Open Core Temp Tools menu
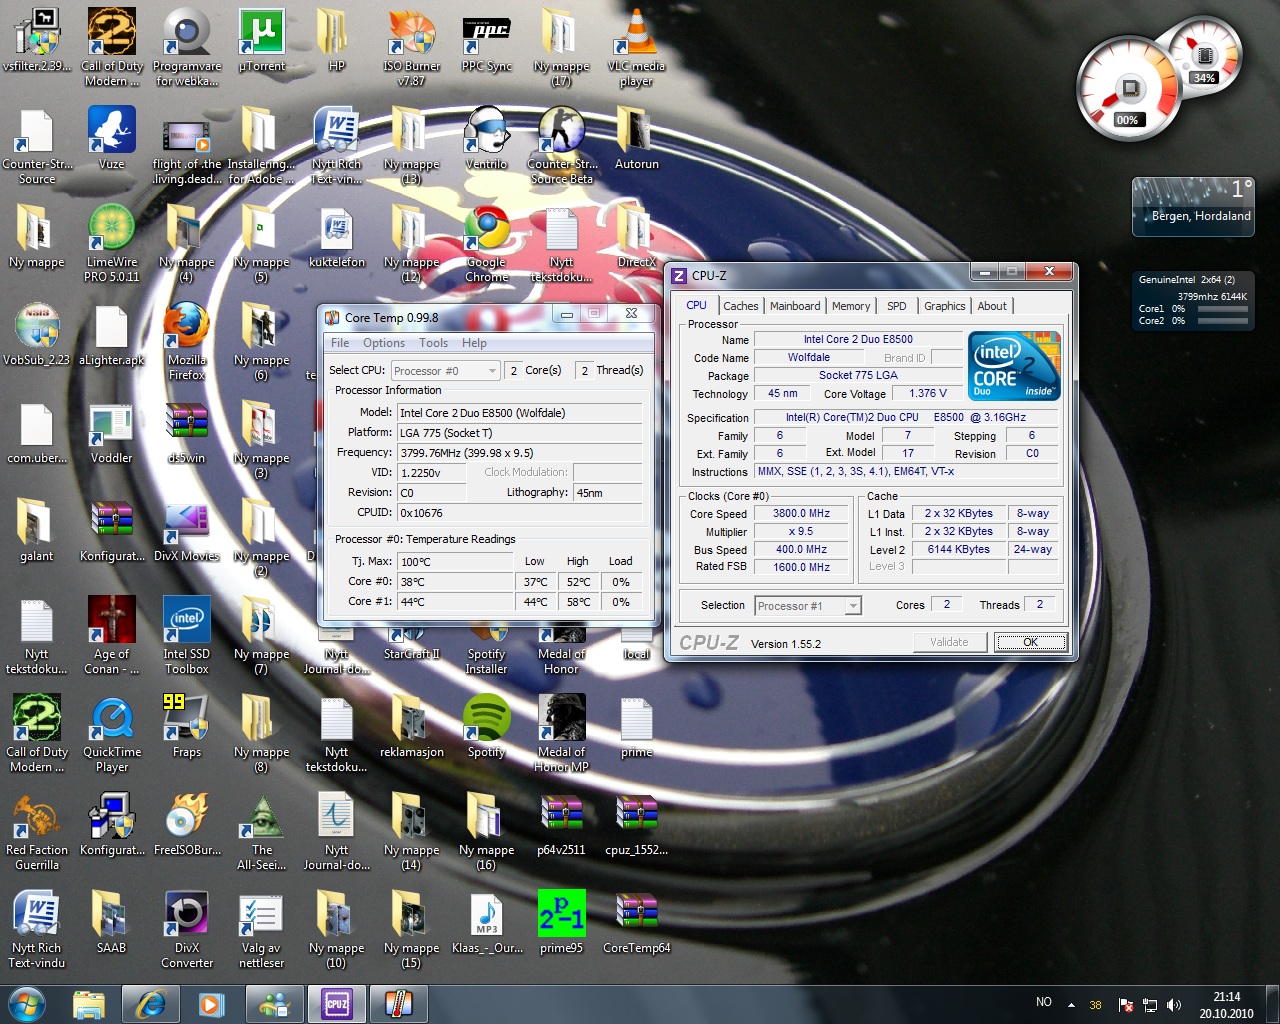This screenshot has width=1280, height=1024. [433, 343]
